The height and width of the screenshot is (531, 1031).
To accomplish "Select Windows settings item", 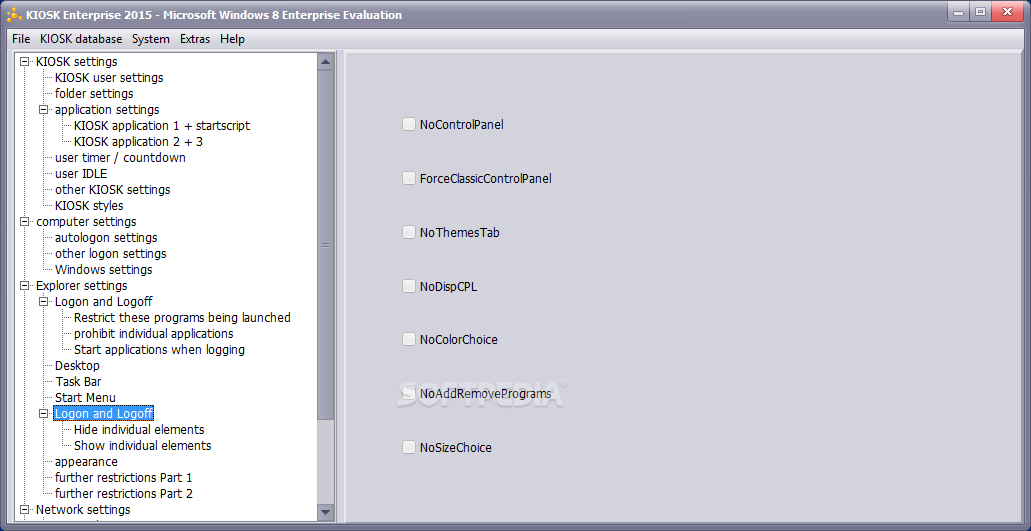I will click(103, 269).
